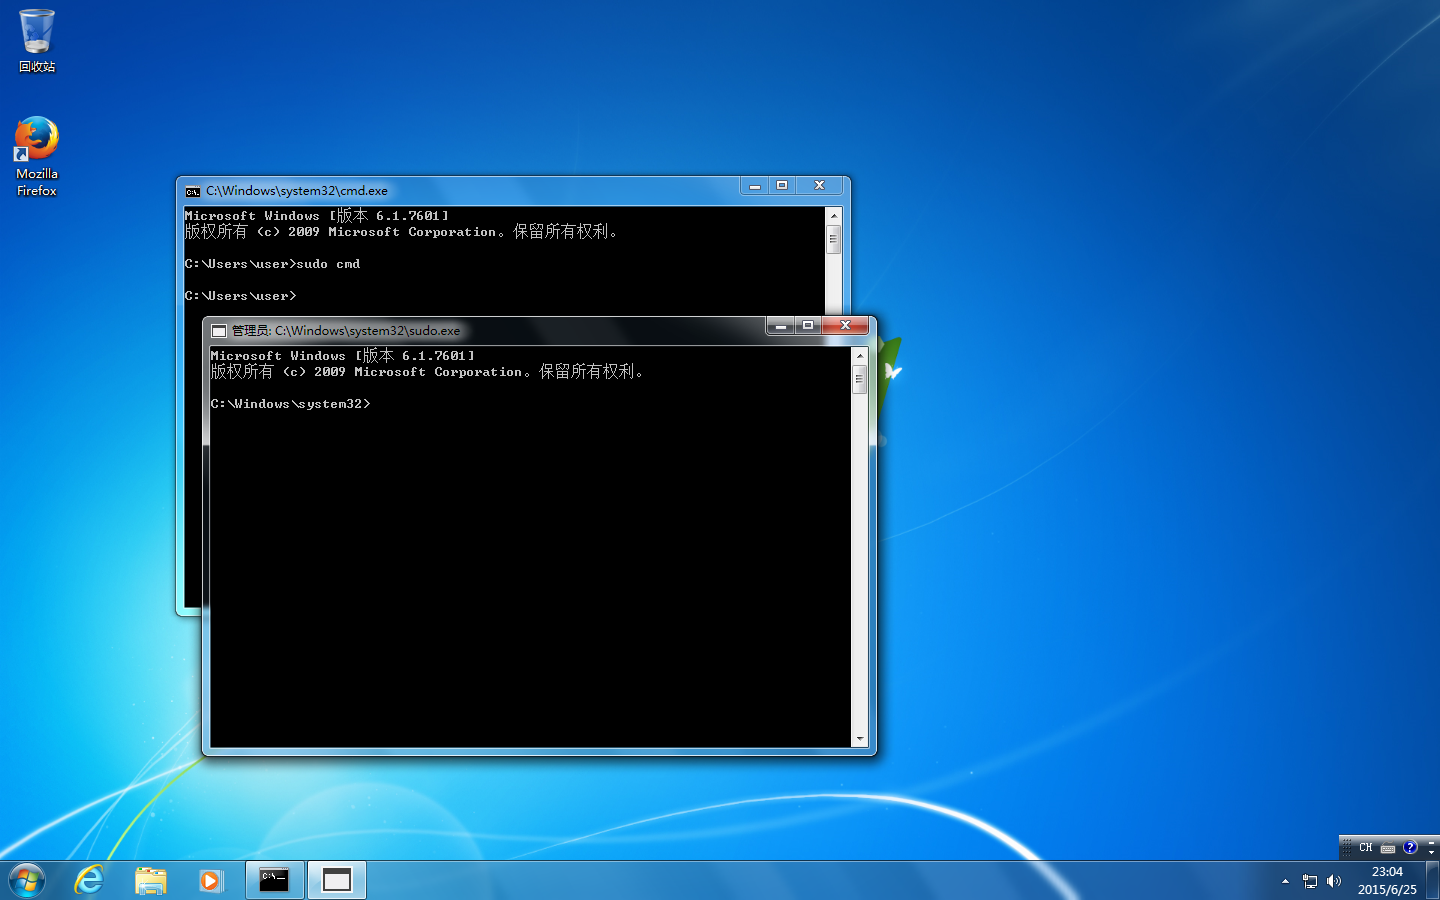Screen dimensions: 1440x900
Task: Close the cmd.exe window
Action: [x=819, y=186]
